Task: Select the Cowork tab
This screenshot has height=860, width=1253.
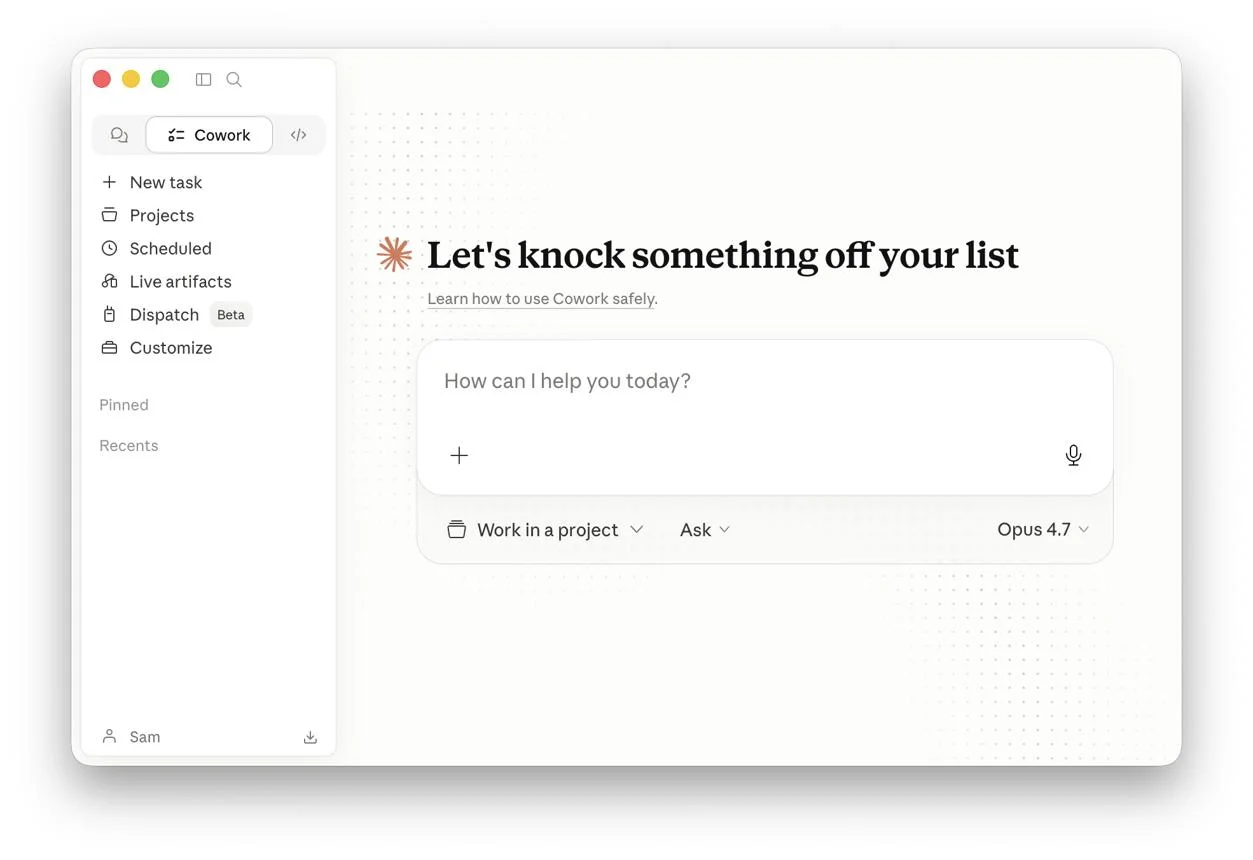Action: [x=209, y=135]
